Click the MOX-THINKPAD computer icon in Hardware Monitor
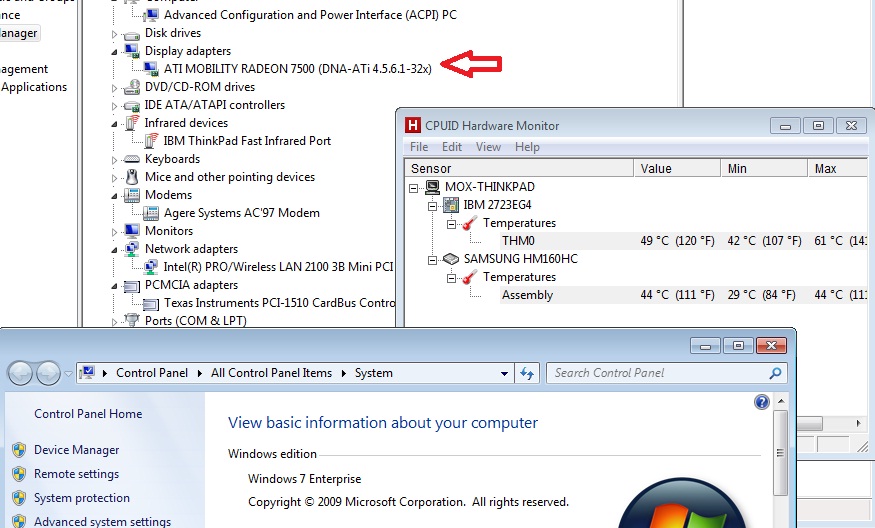The image size is (875, 528). click(x=432, y=187)
